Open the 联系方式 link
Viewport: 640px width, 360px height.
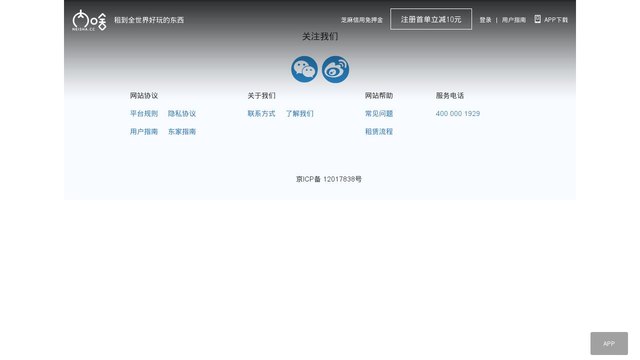point(261,113)
